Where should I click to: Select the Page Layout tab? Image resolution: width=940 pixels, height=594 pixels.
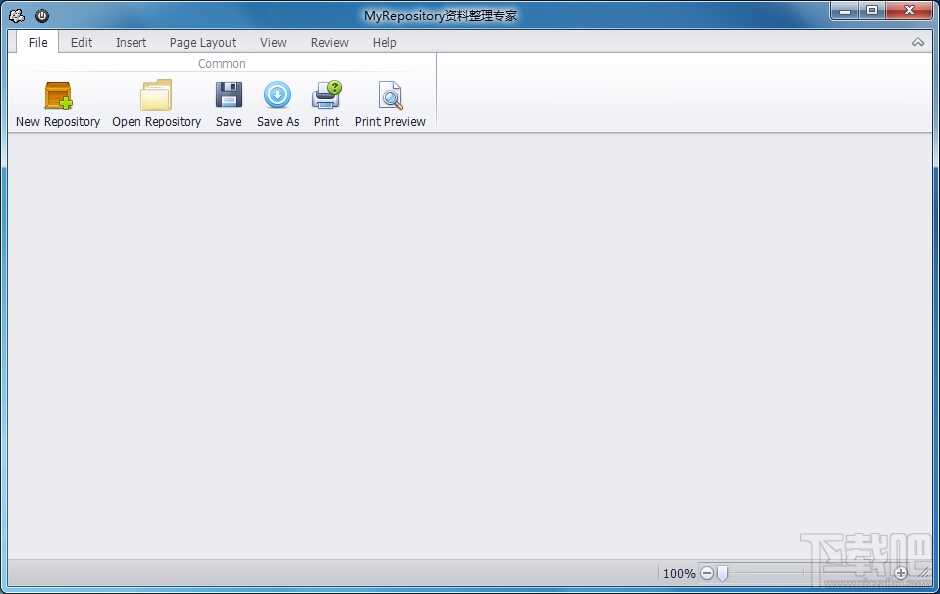tap(203, 43)
